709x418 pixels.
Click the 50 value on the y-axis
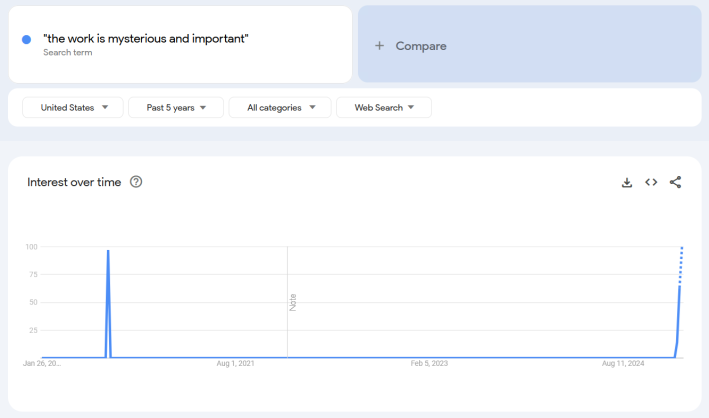click(x=33, y=302)
